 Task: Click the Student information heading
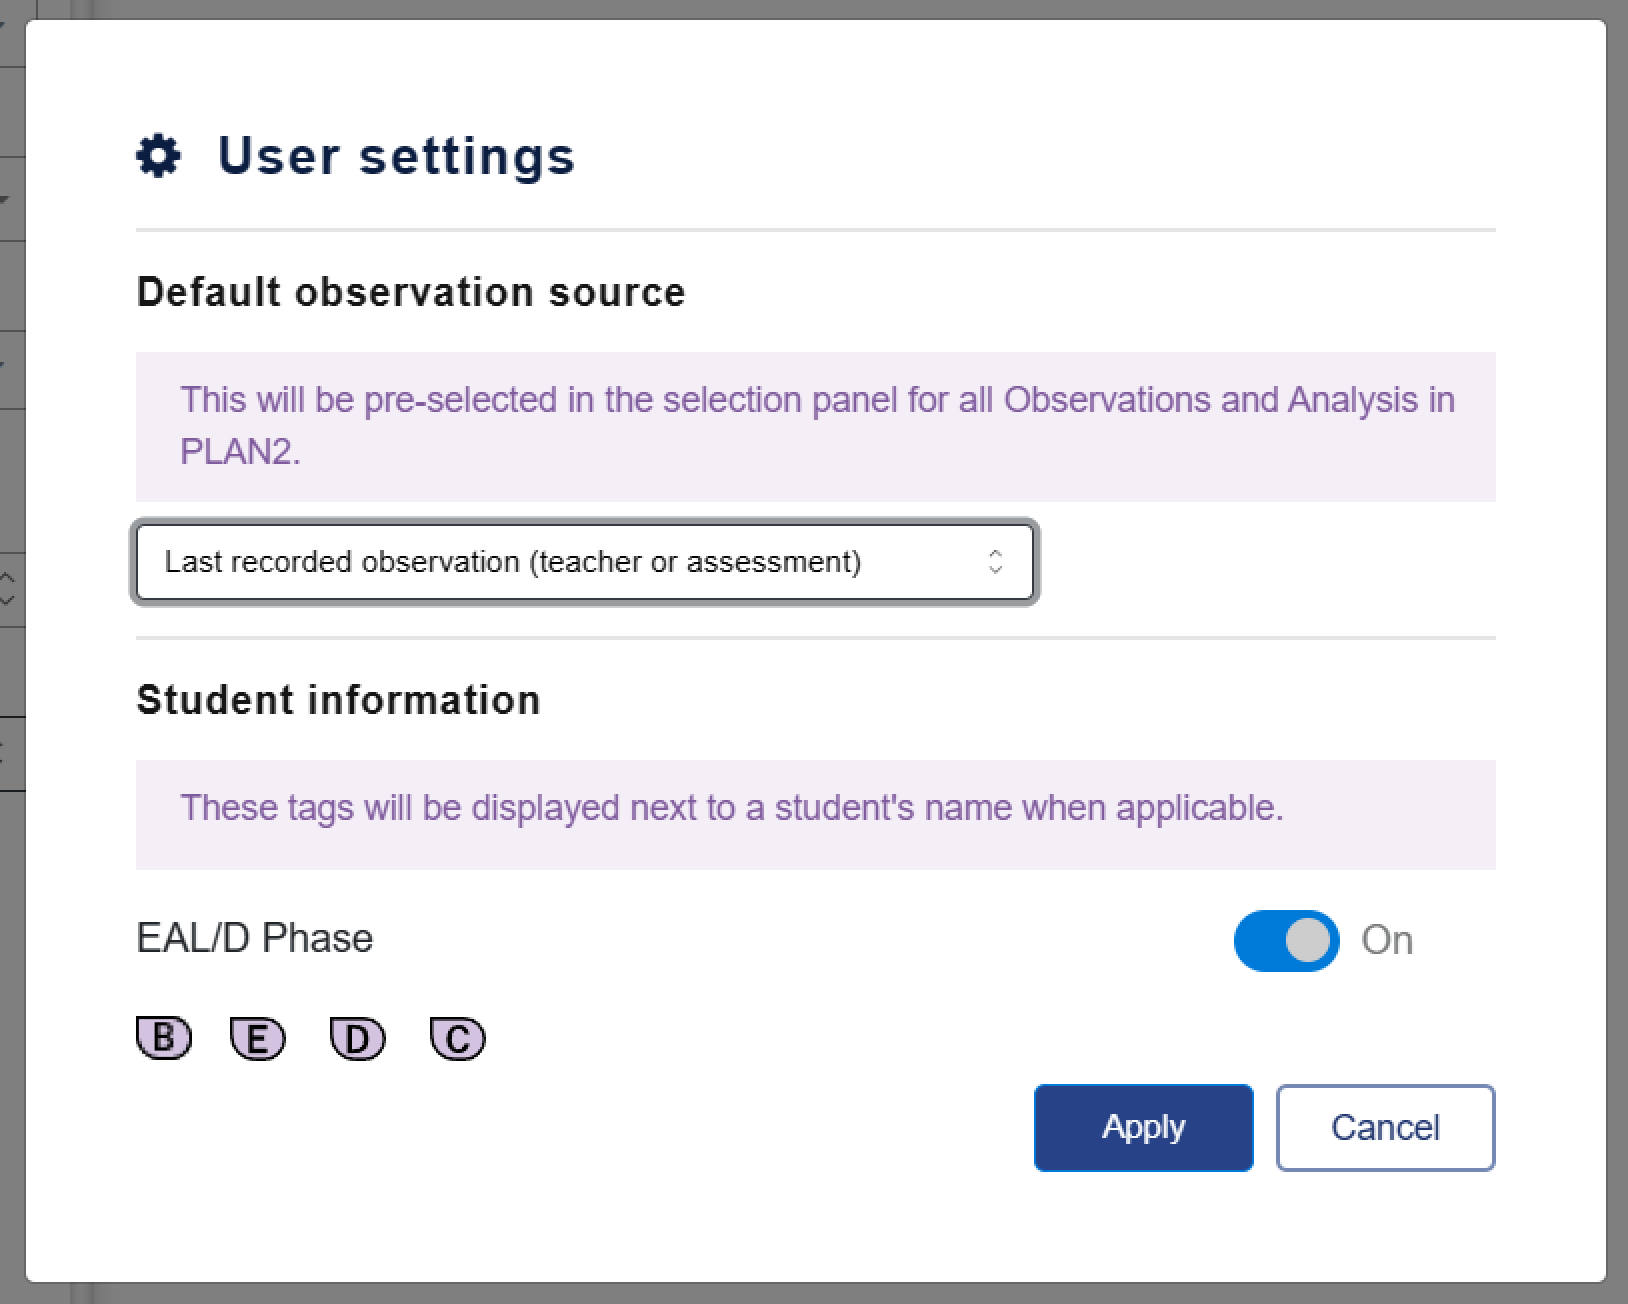click(x=338, y=700)
